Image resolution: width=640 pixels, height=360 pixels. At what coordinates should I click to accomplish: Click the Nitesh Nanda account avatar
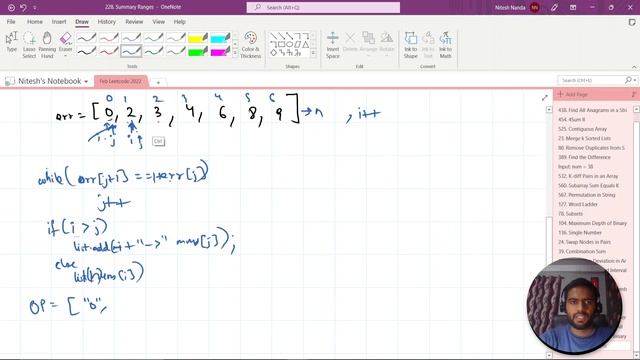pos(534,7)
